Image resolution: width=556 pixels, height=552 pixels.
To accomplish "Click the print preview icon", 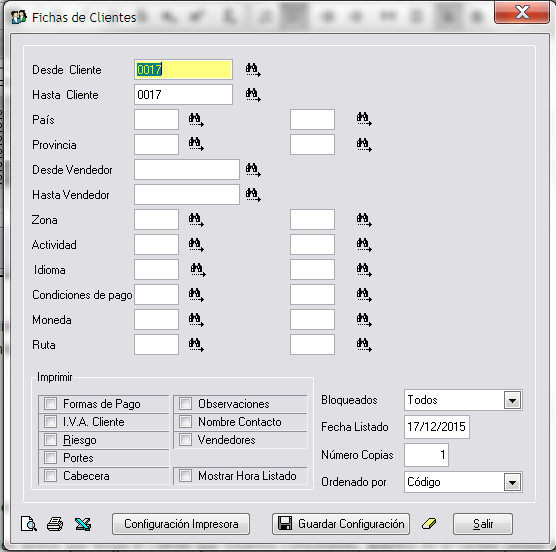I will (x=28, y=524).
